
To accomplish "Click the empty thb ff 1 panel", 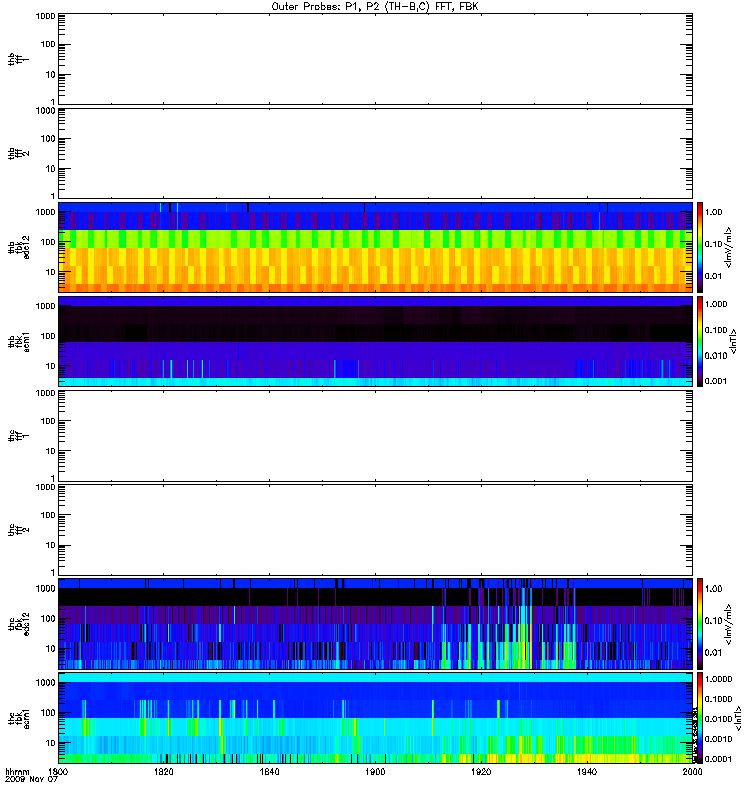I will click(x=375, y=59).
